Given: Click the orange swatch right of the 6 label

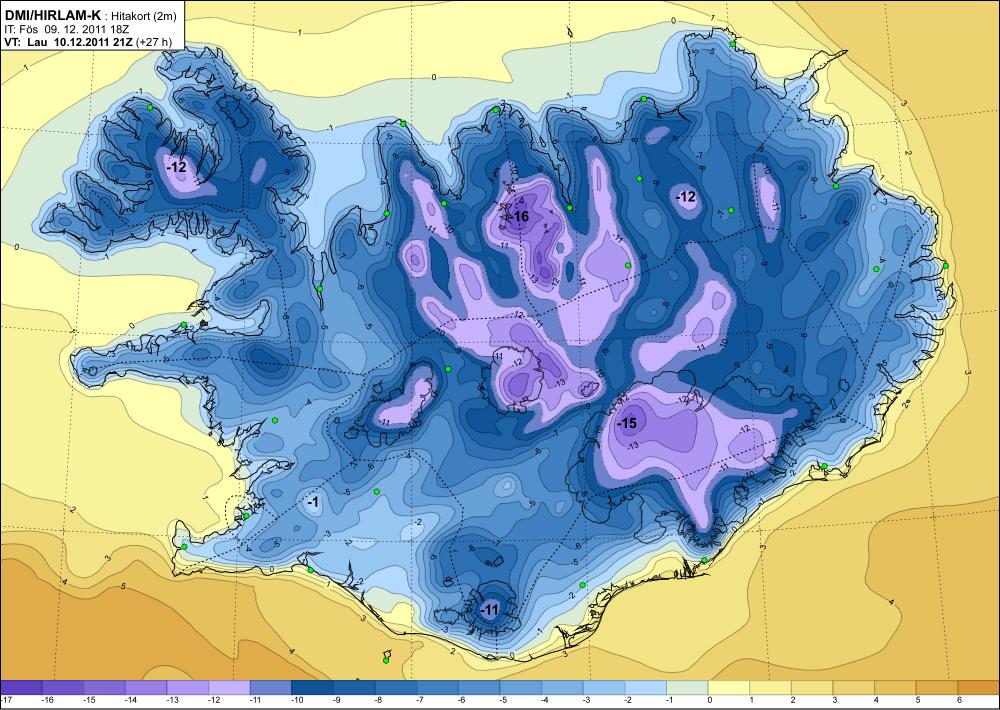Looking at the screenshot, I should [x=979, y=687].
